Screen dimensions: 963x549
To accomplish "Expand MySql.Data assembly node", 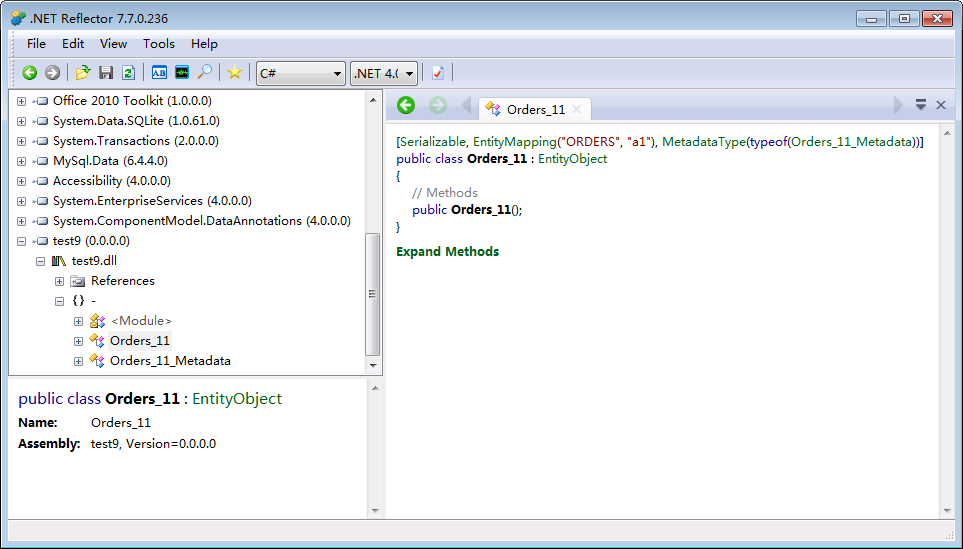I will (x=21, y=162).
